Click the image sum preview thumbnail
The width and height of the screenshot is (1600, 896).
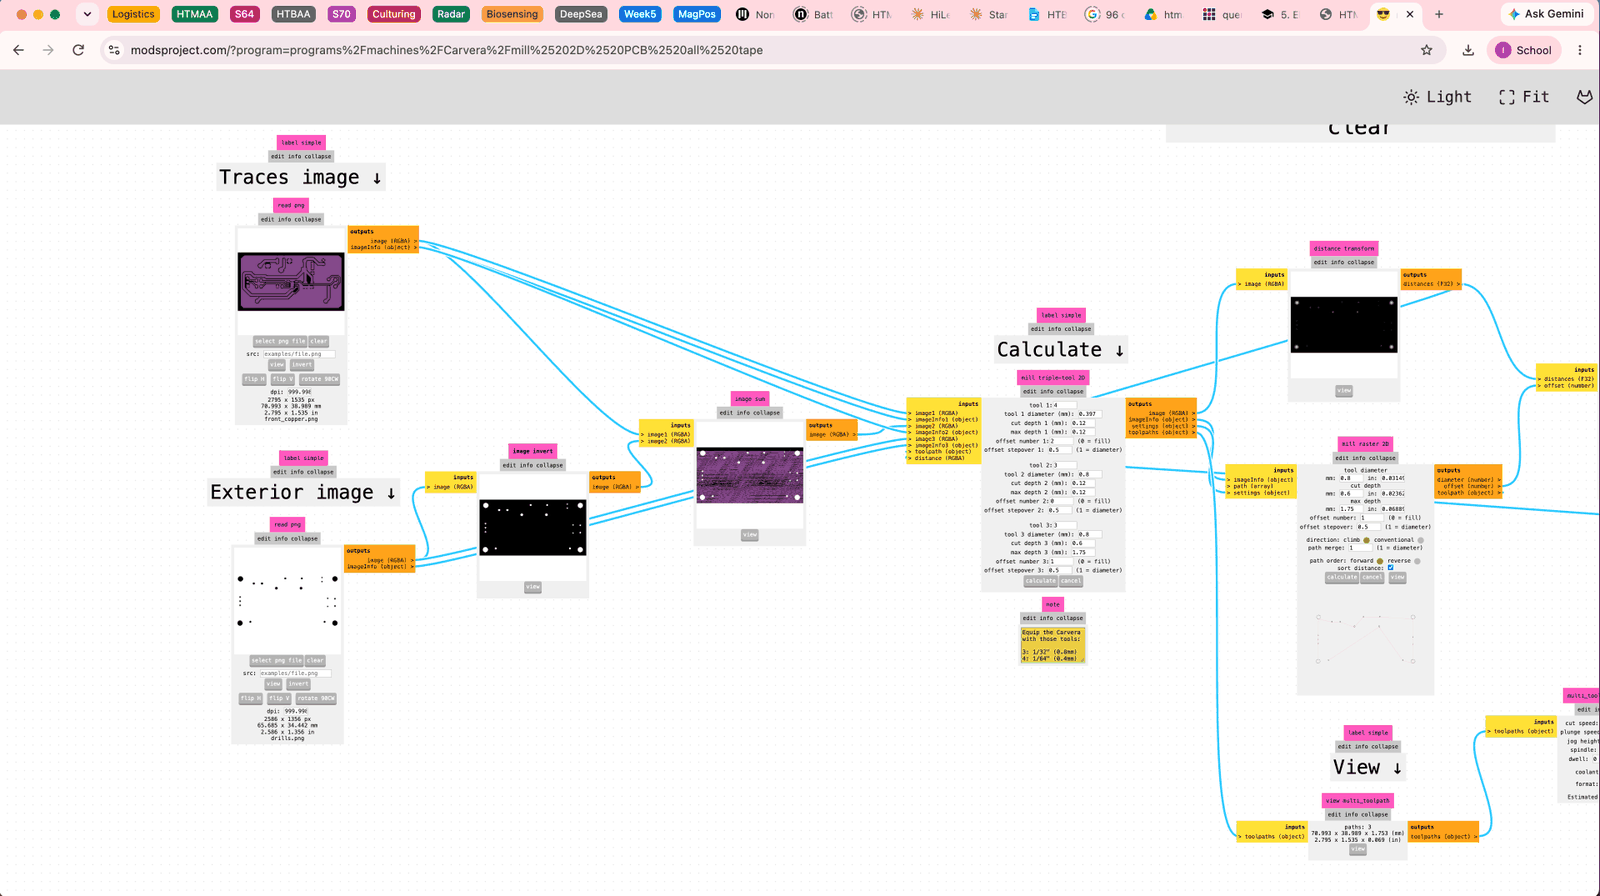click(x=750, y=475)
